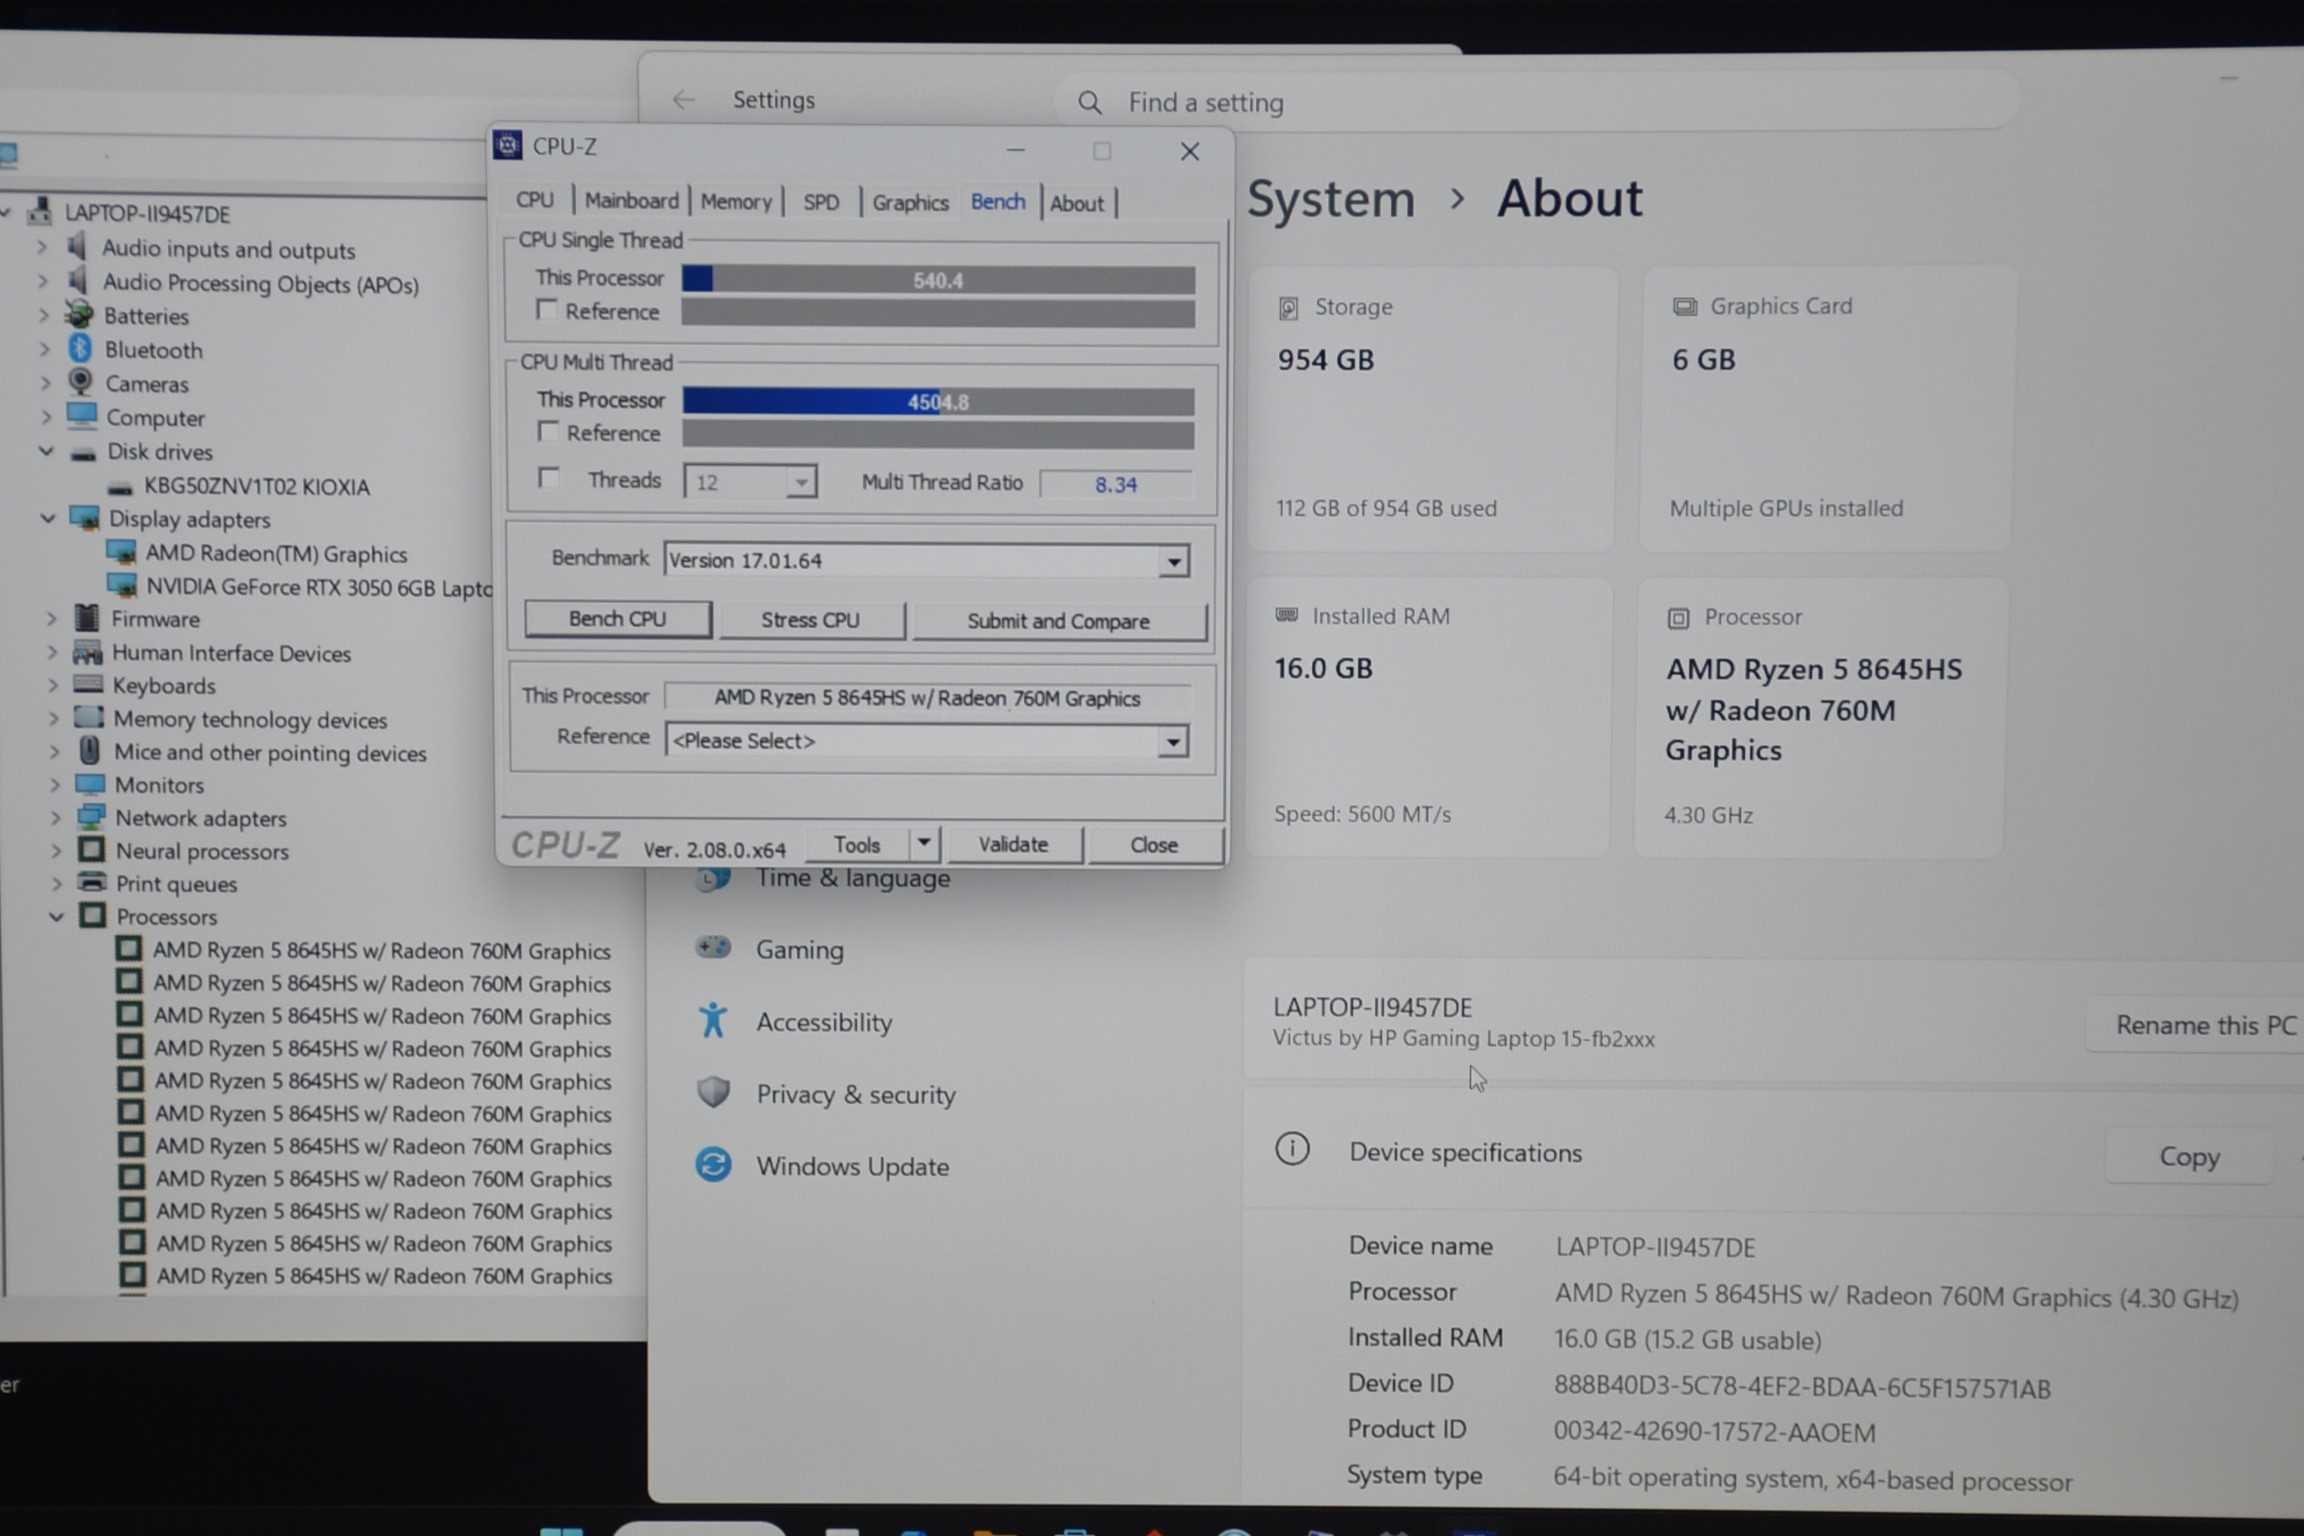Enable Multi Thread Reference checkbox

tap(547, 432)
